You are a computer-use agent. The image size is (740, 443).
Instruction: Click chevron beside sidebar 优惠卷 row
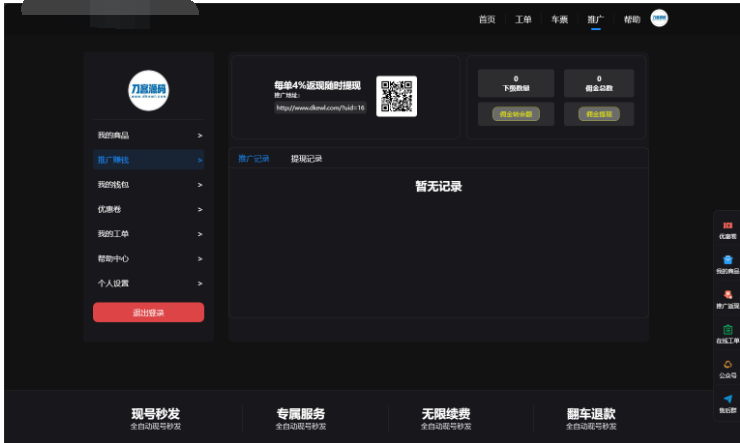point(200,209)
